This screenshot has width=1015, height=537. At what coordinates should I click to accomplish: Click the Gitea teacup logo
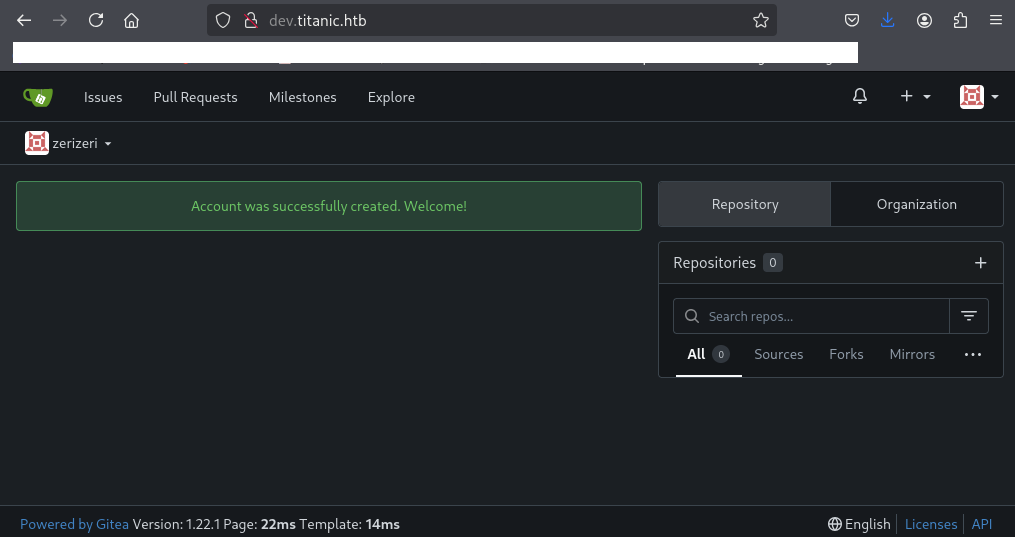(38, 97)
